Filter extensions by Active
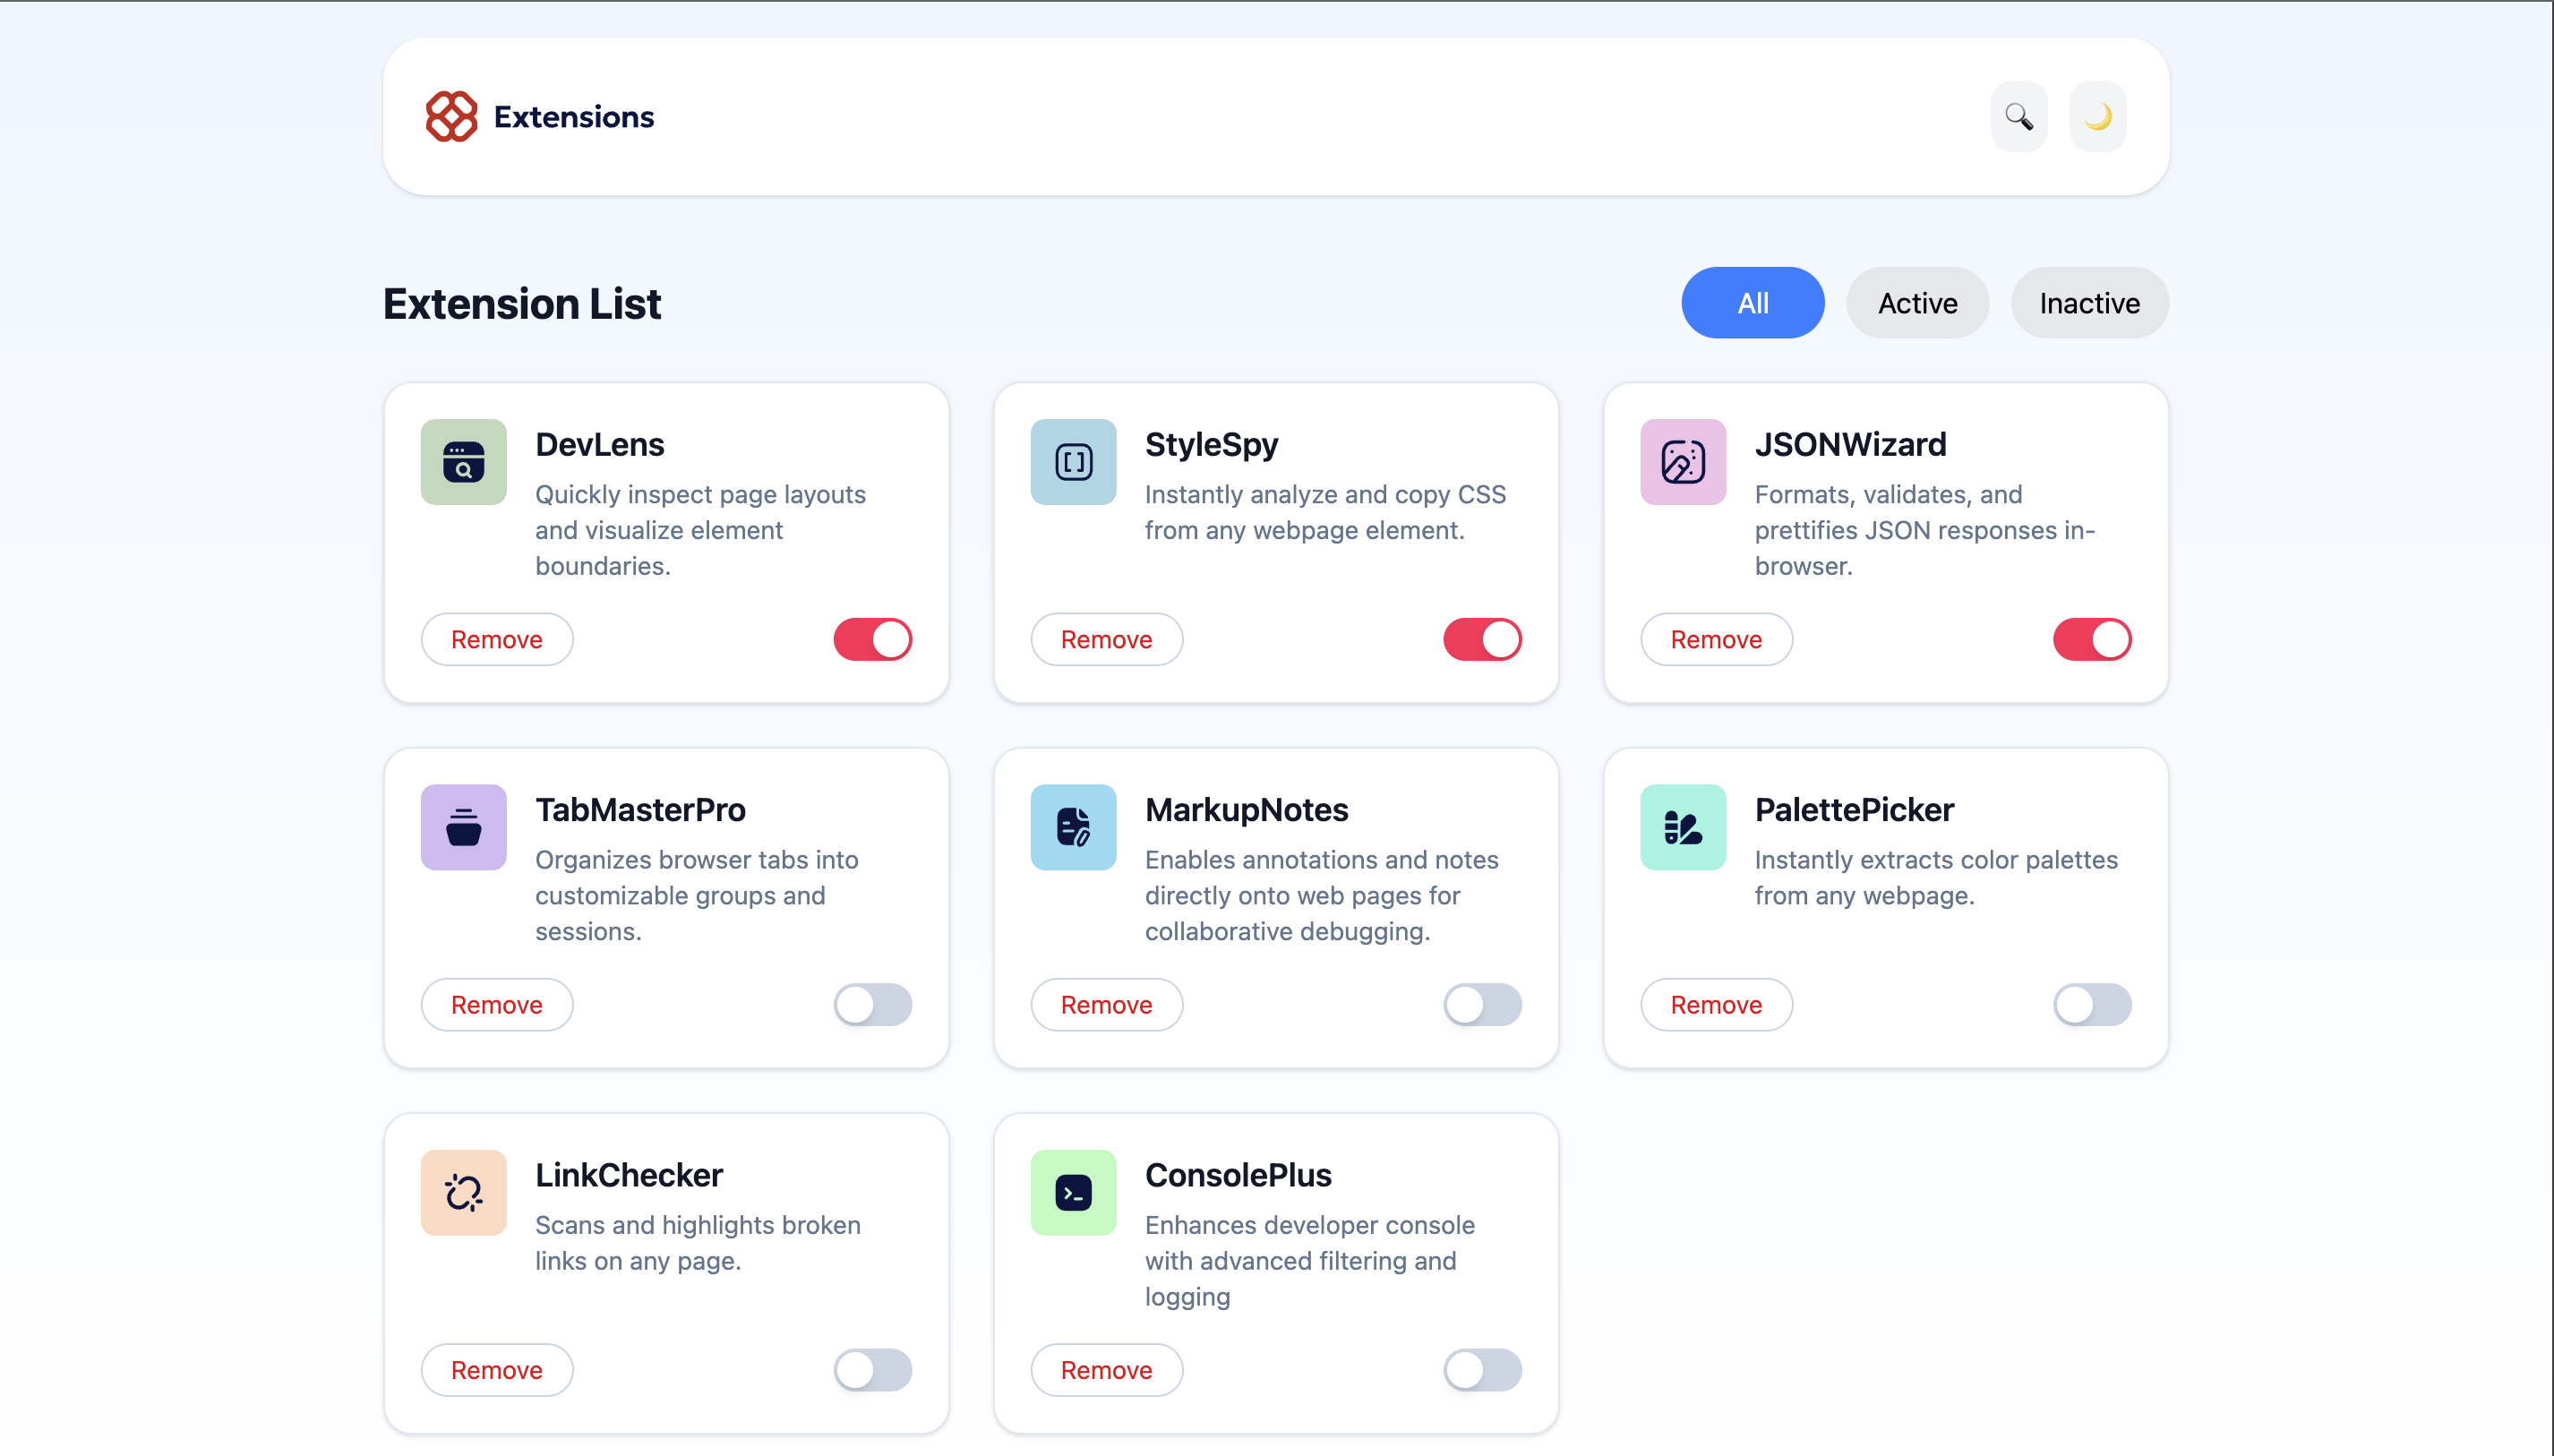The width and height of the screenshot is (2554, 1456). coord(1916,302)
